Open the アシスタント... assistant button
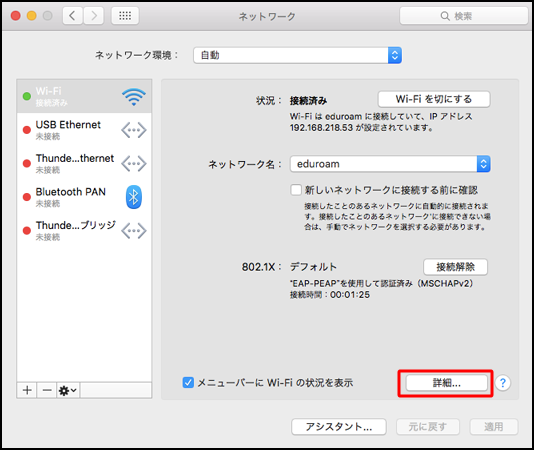 [x=339, y=426]
